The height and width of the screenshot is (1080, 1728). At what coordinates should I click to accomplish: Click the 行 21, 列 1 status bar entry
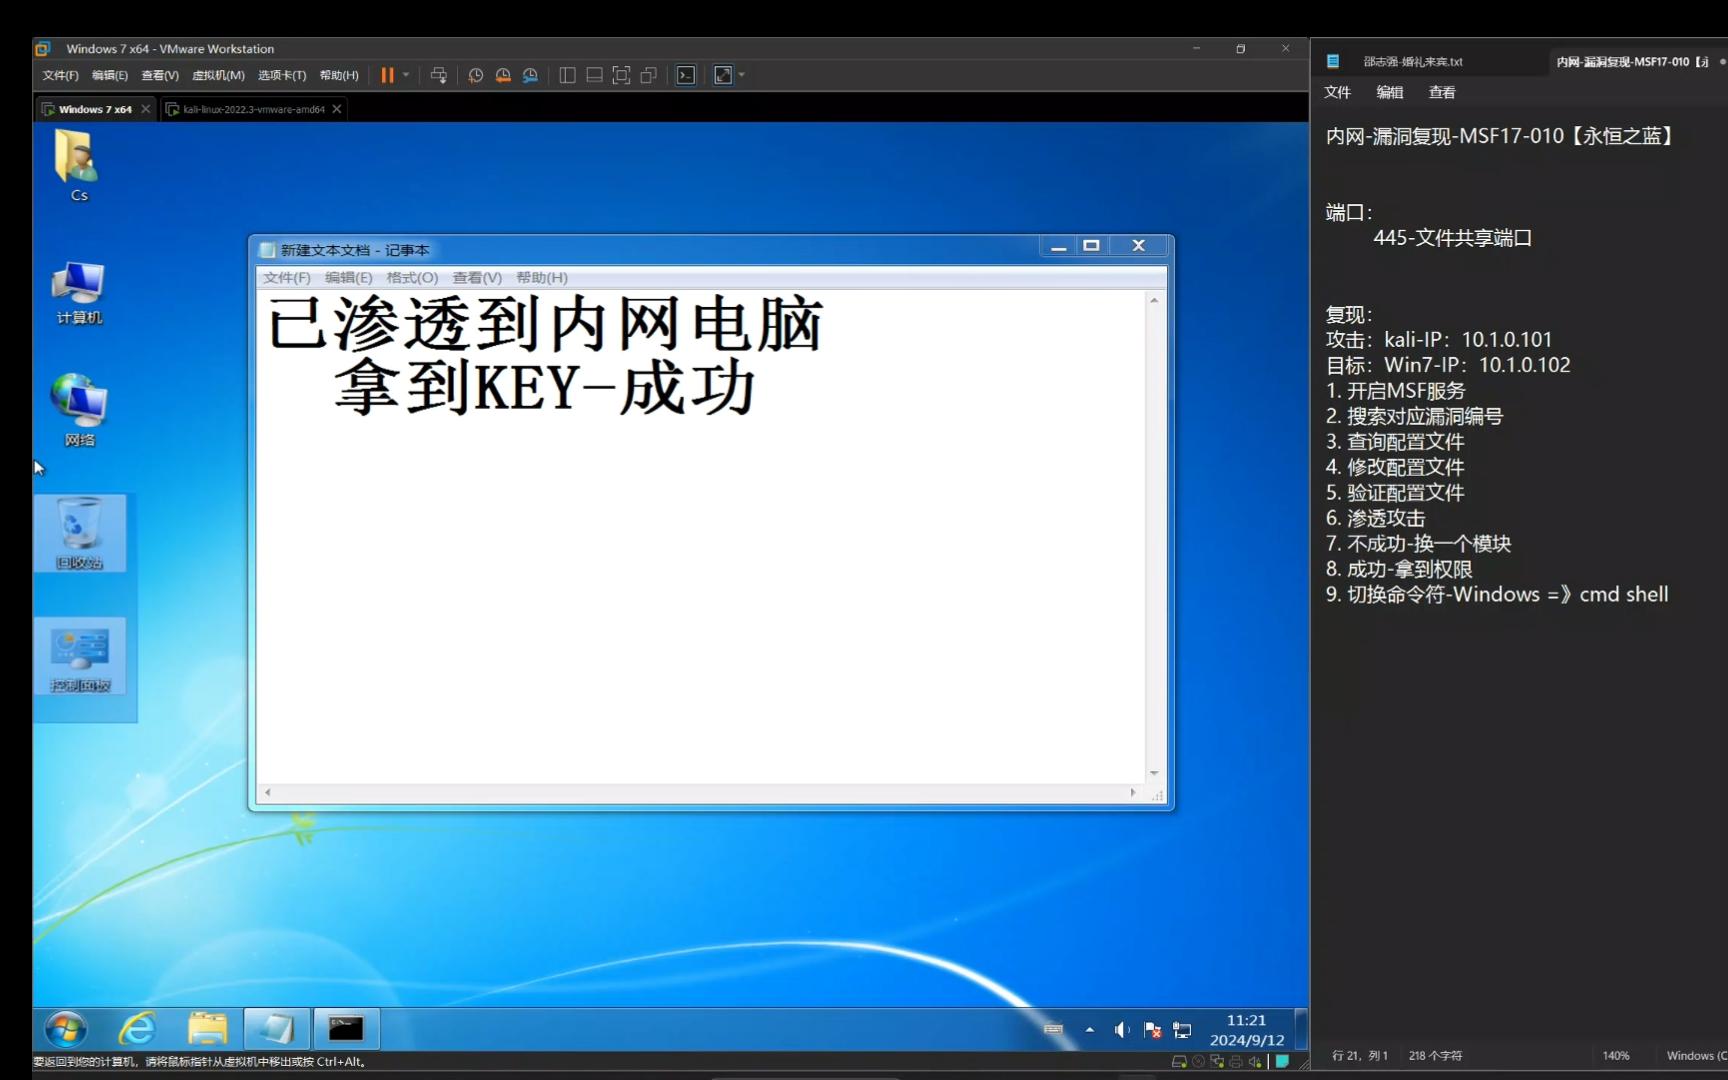(1360, 1056)
